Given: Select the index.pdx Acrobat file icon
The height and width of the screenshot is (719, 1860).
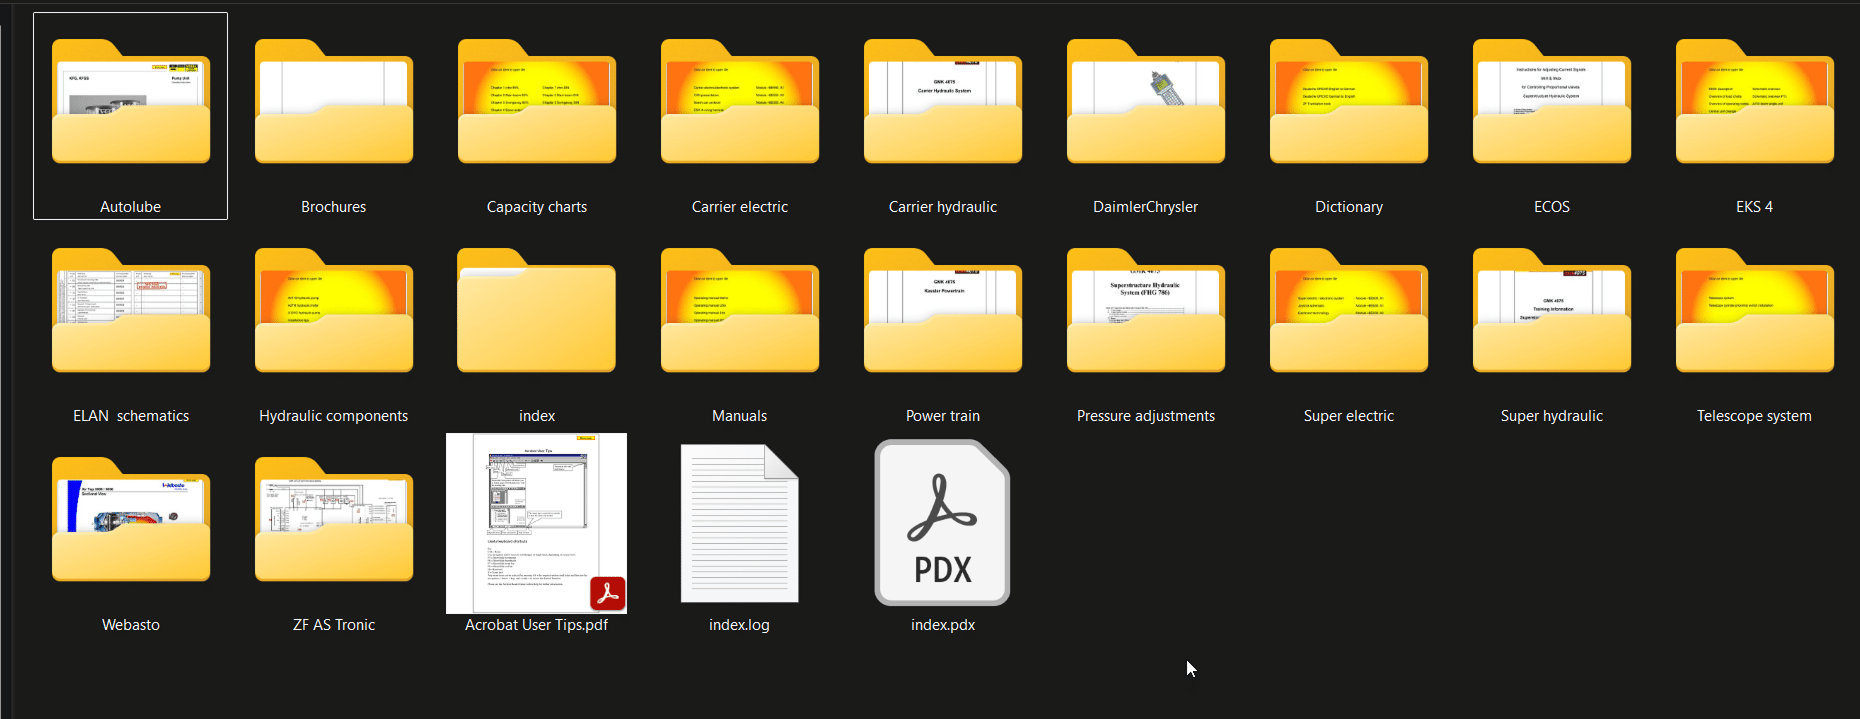Looking at the screenshot, I should point(943,523).
